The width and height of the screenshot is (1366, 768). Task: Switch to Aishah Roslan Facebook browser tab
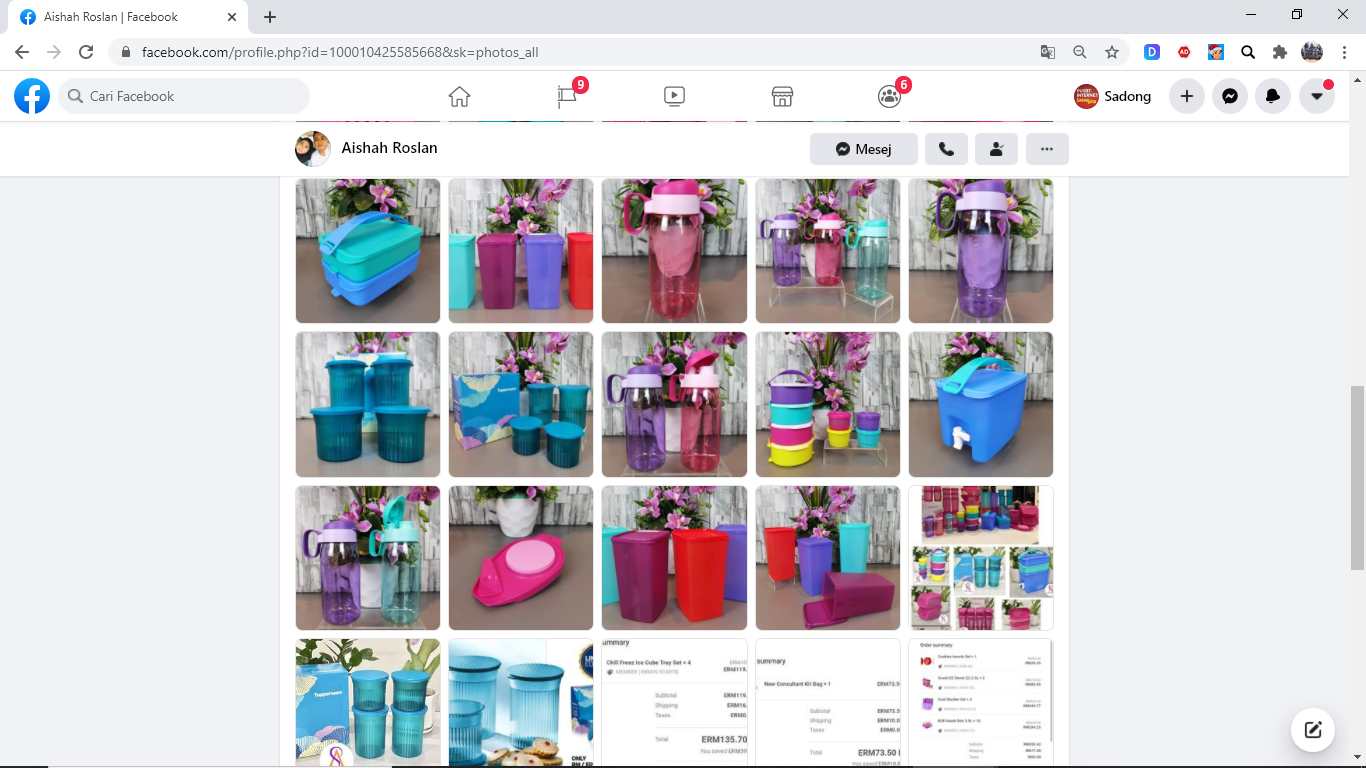[x=124, y=17]
